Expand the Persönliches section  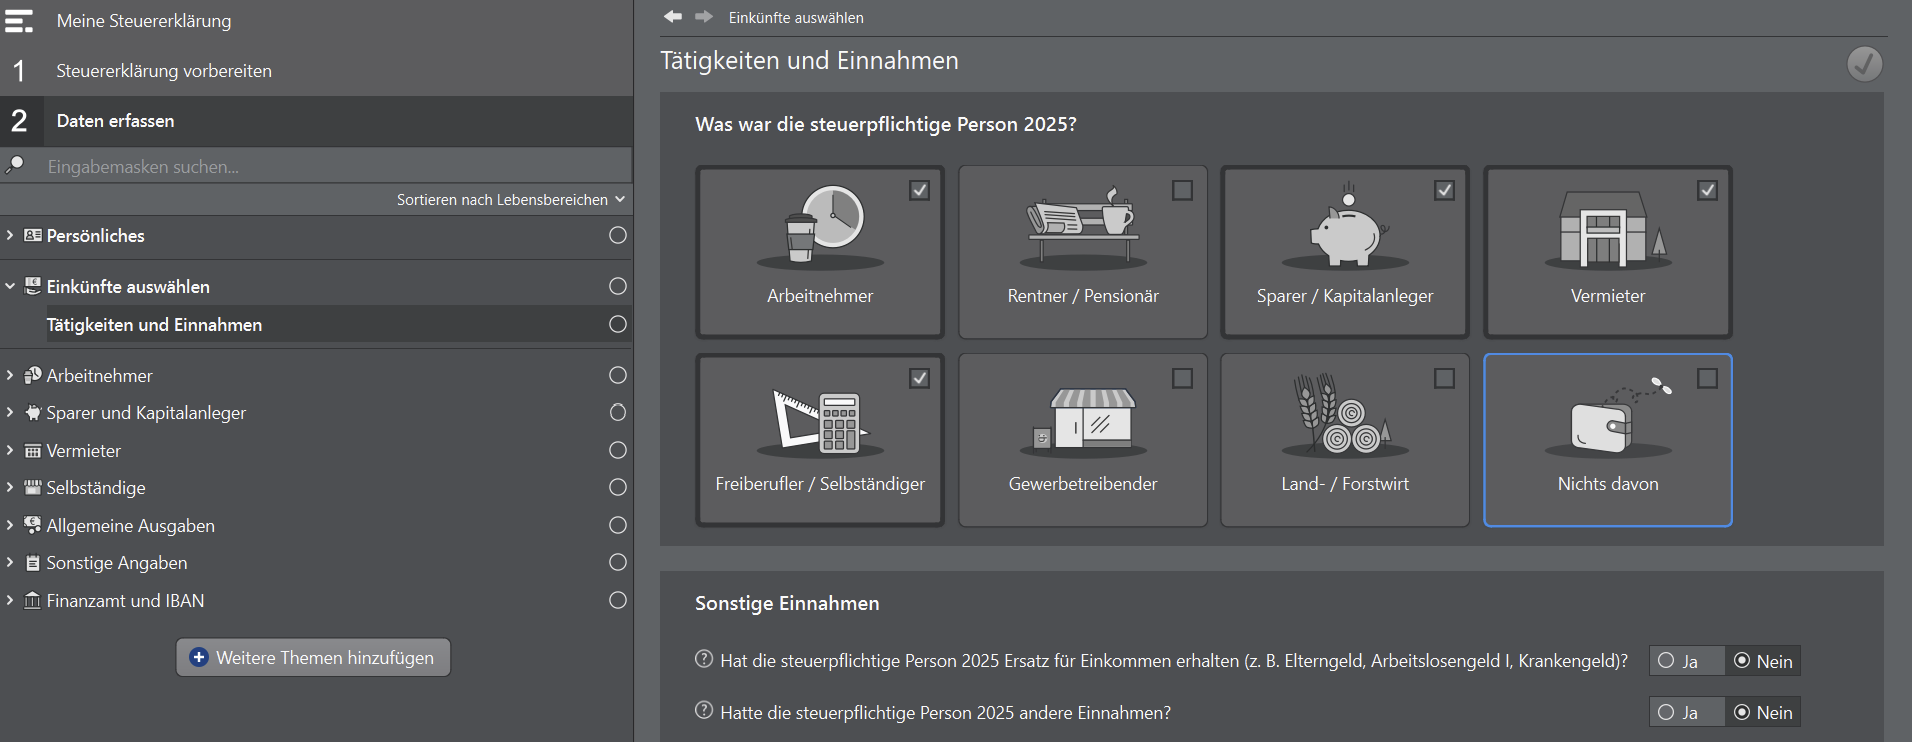pos(10,236)
